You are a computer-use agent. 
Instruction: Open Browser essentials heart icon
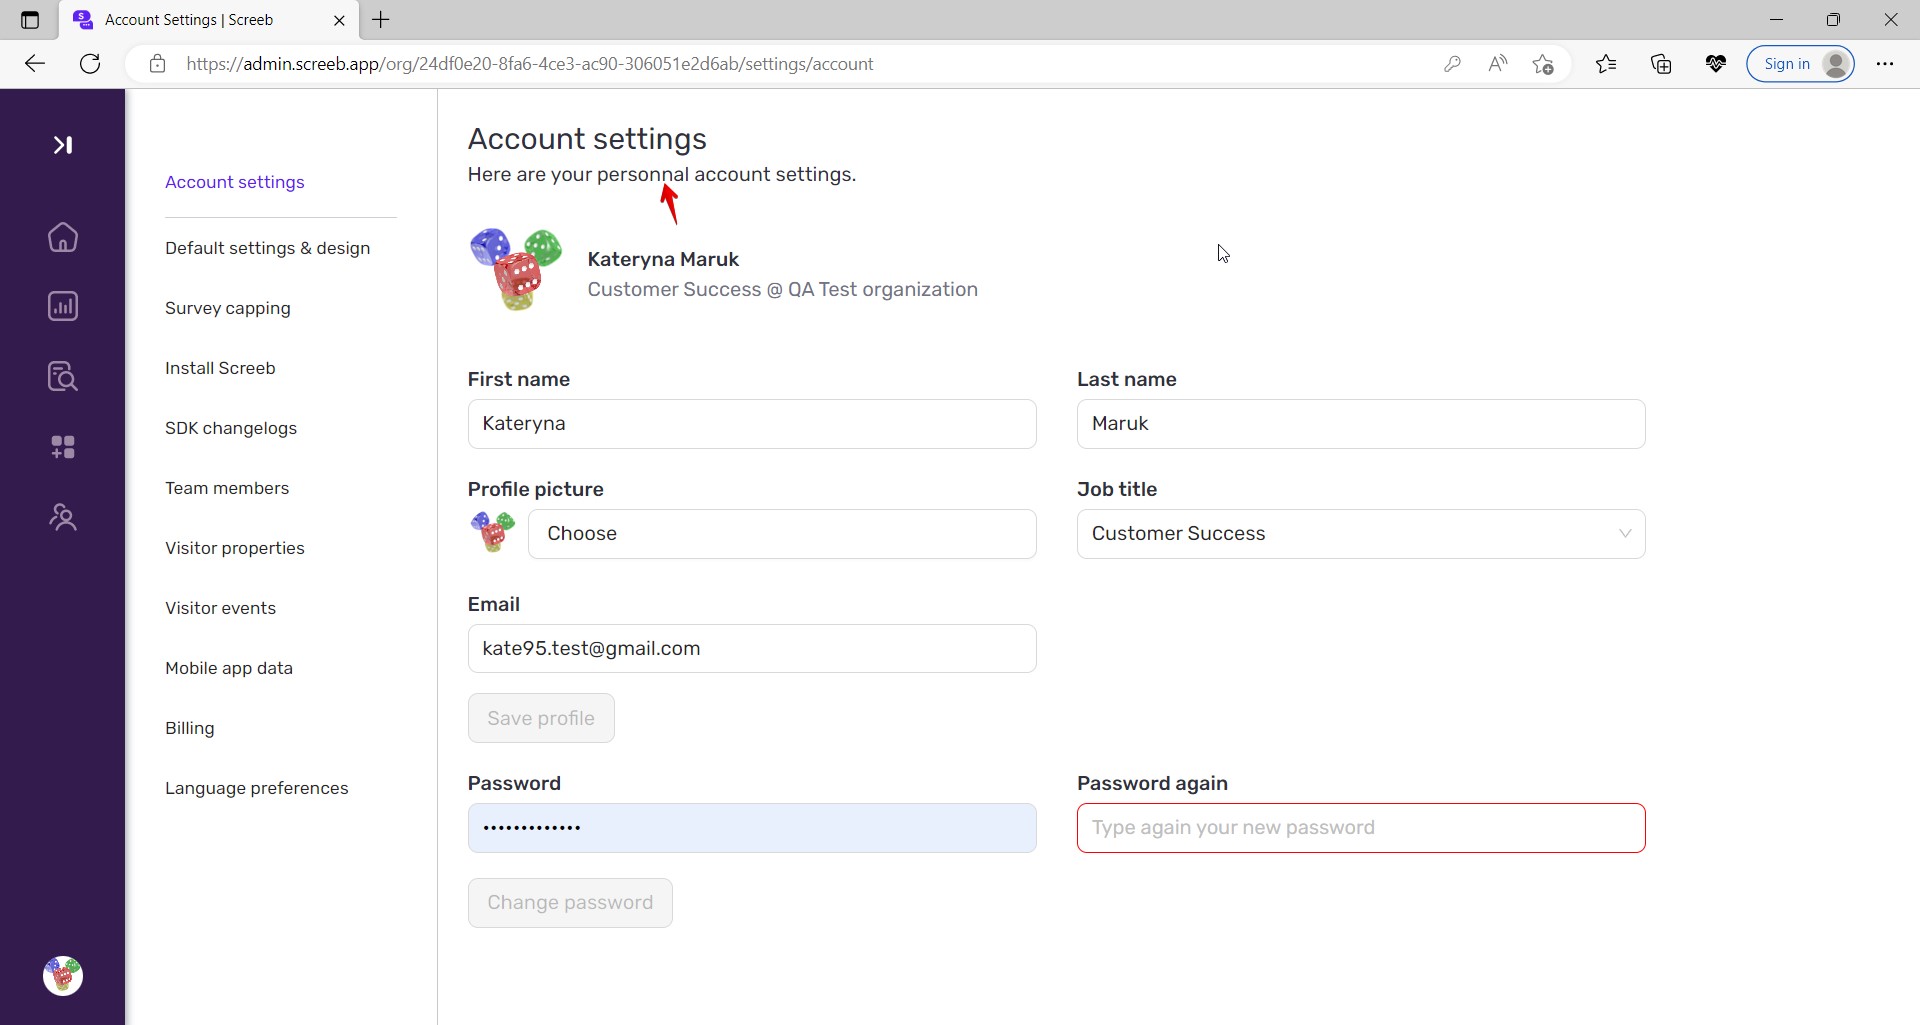tap(1716, 64)
